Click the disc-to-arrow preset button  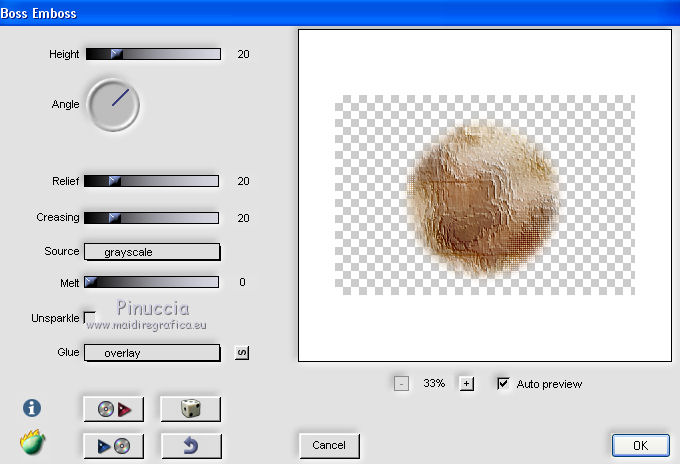coord(114,409)
